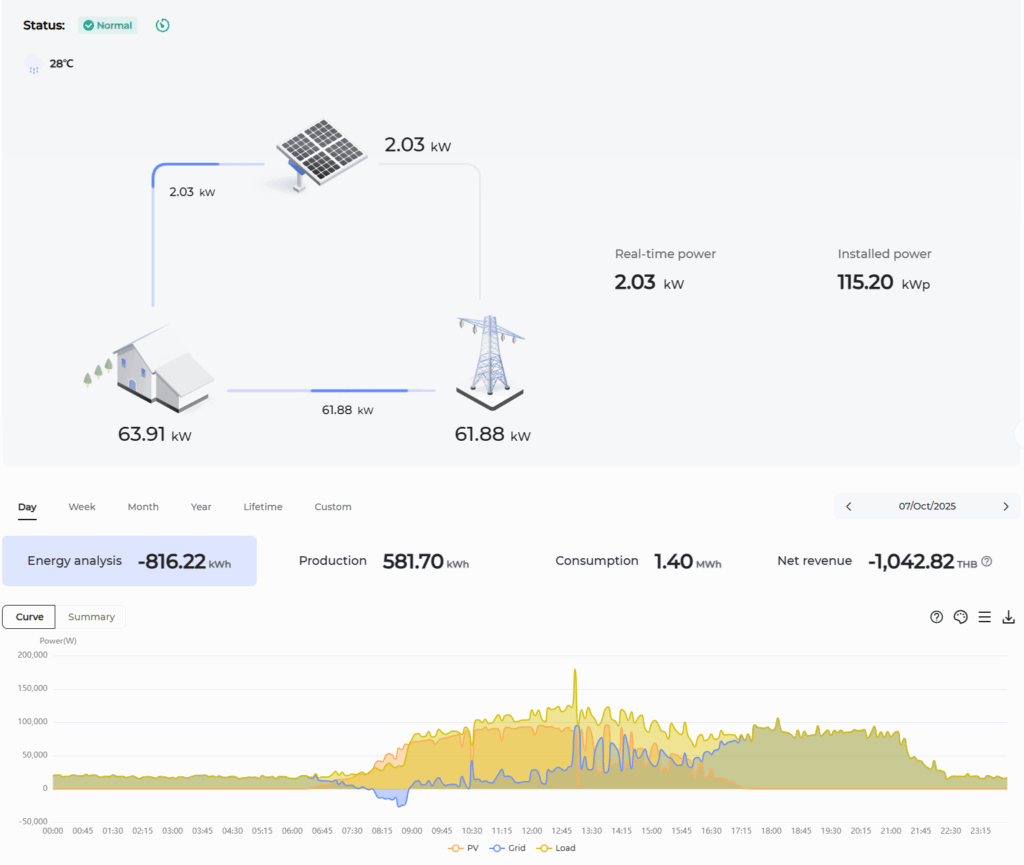Image resolution: width=1024 pixels, height=865 pixels.
Task: Select the Summary view button
Action: coord(91,617)
